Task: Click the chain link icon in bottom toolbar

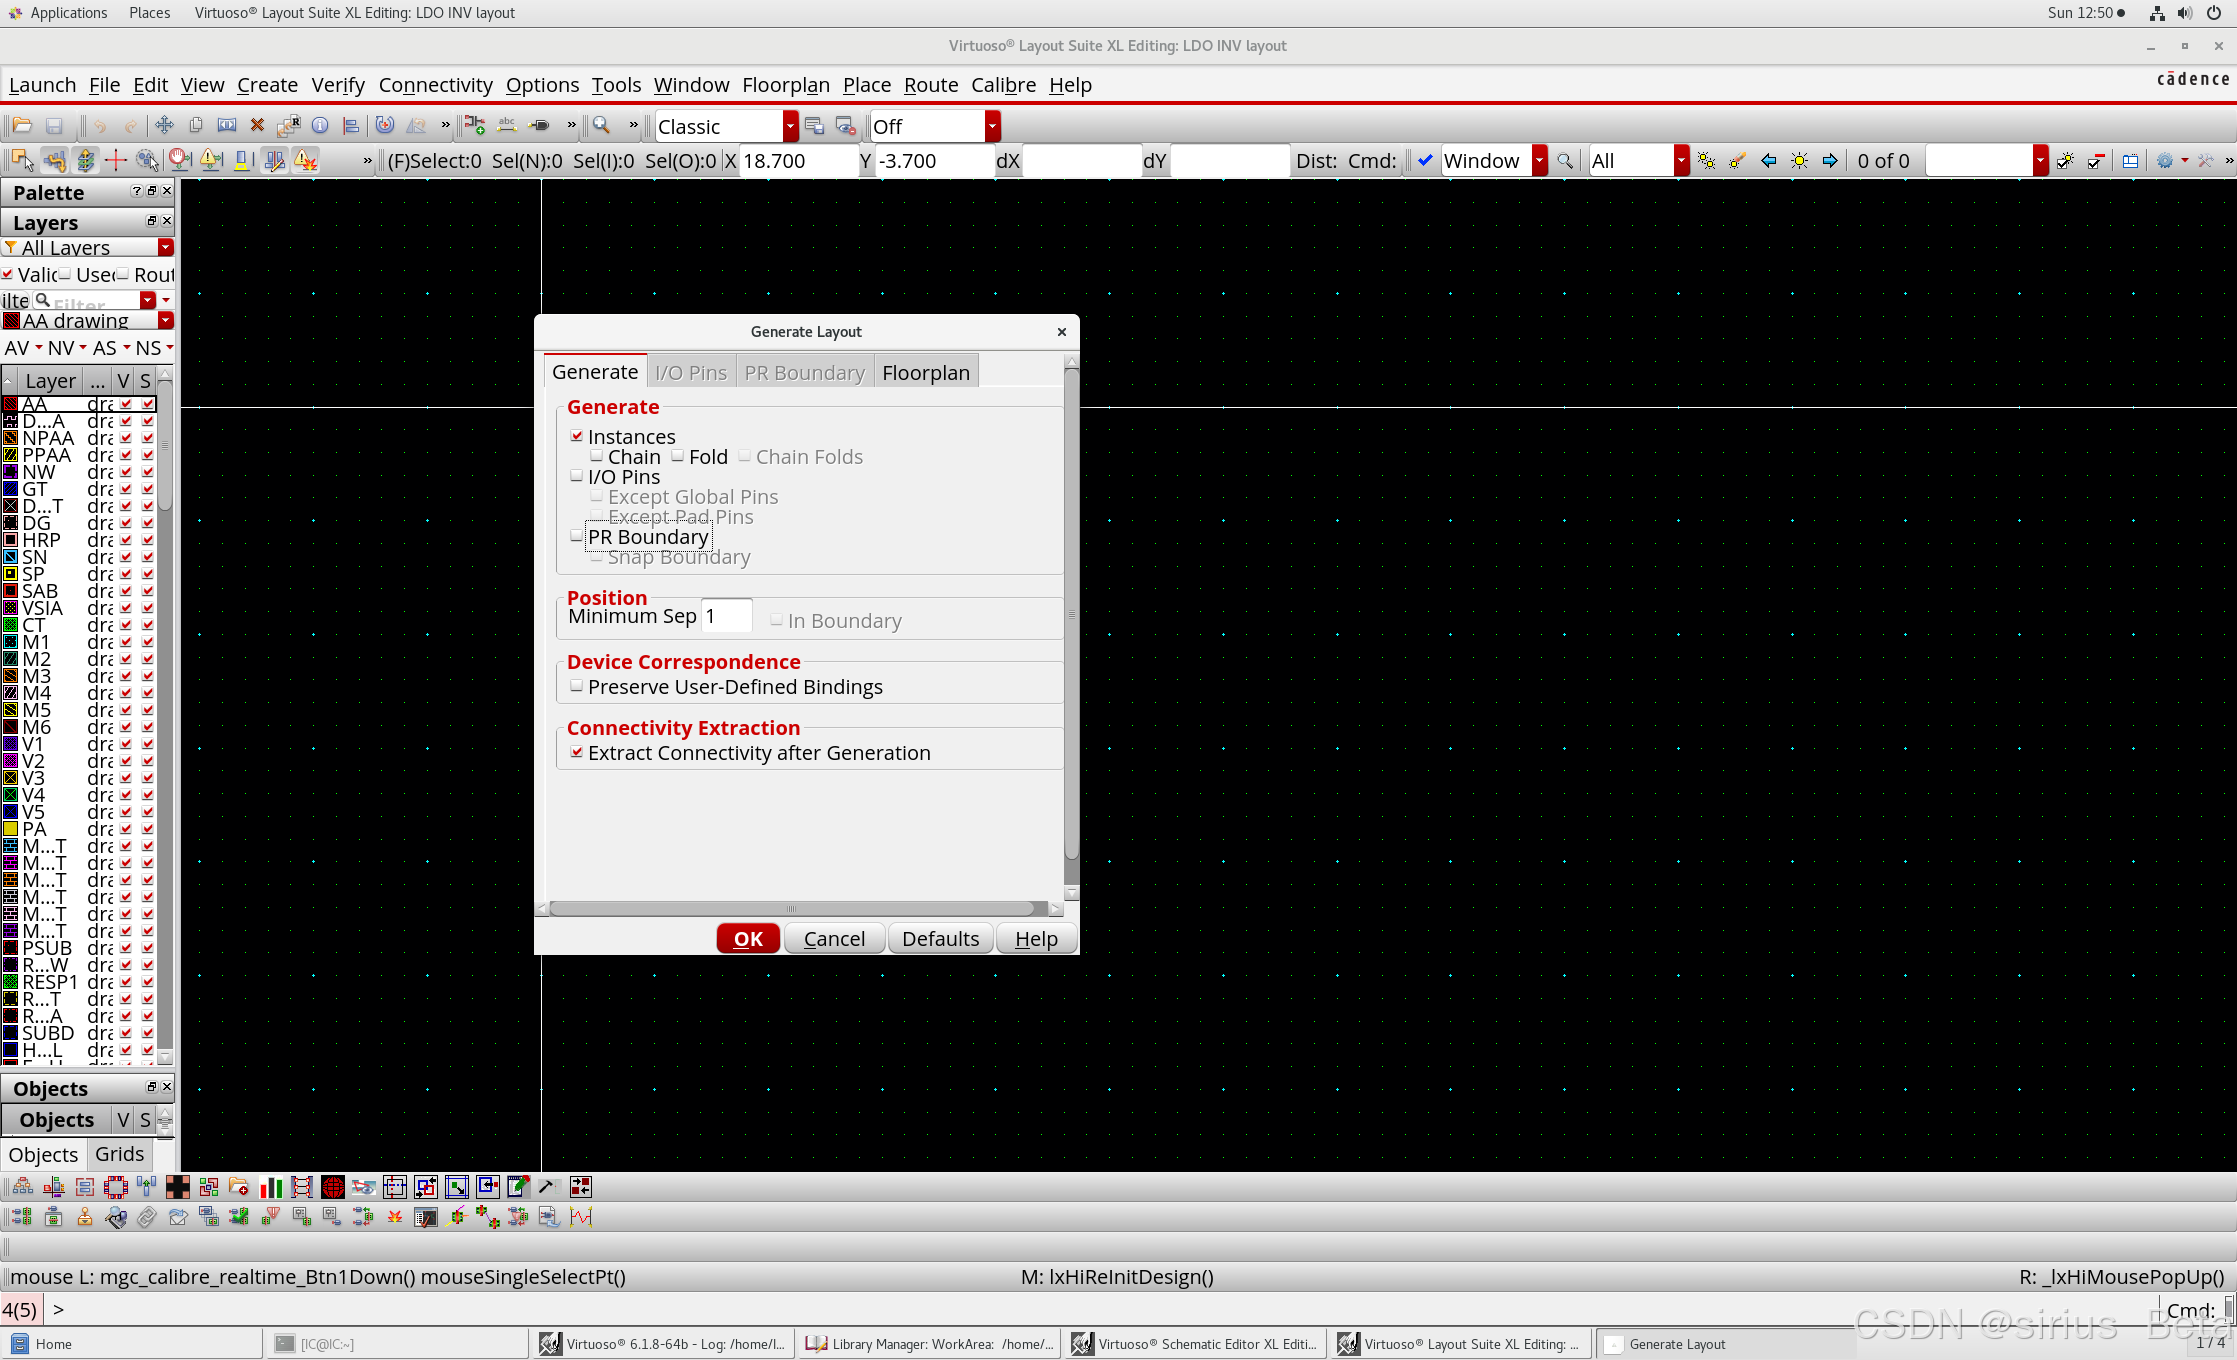Action: point(147,1217)
